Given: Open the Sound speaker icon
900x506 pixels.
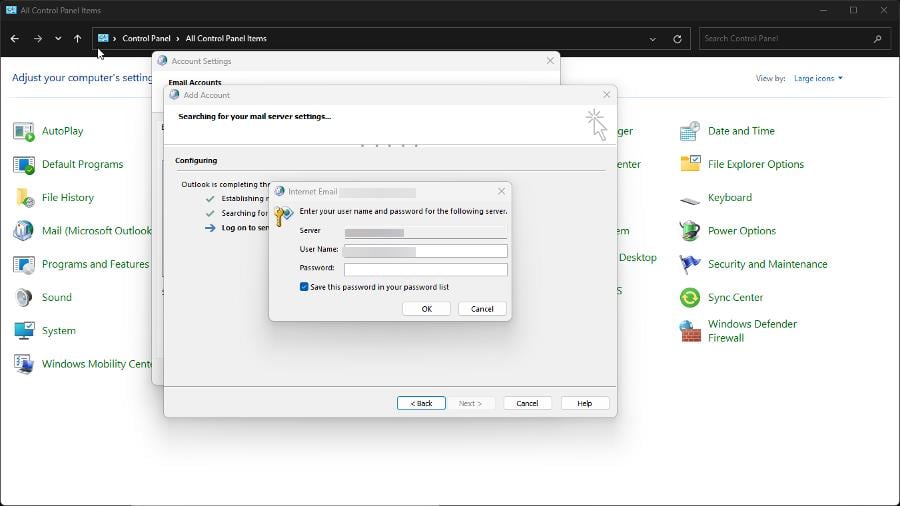Looking at the screenshot, I should [x=24, y=298].
